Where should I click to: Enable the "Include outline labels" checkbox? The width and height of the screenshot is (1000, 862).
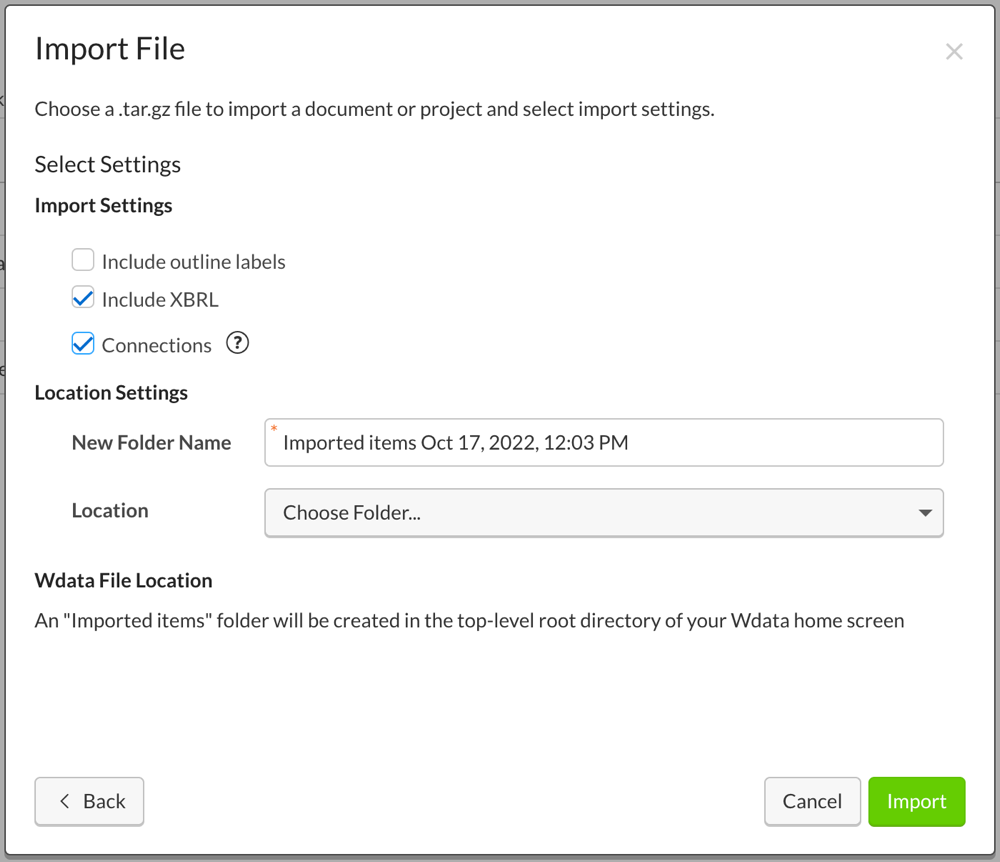click(x=83, y=259)
